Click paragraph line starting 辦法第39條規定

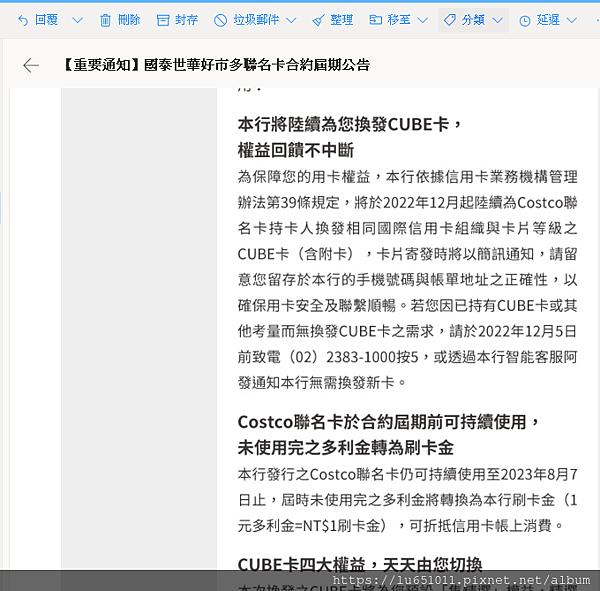pos(408,202)
